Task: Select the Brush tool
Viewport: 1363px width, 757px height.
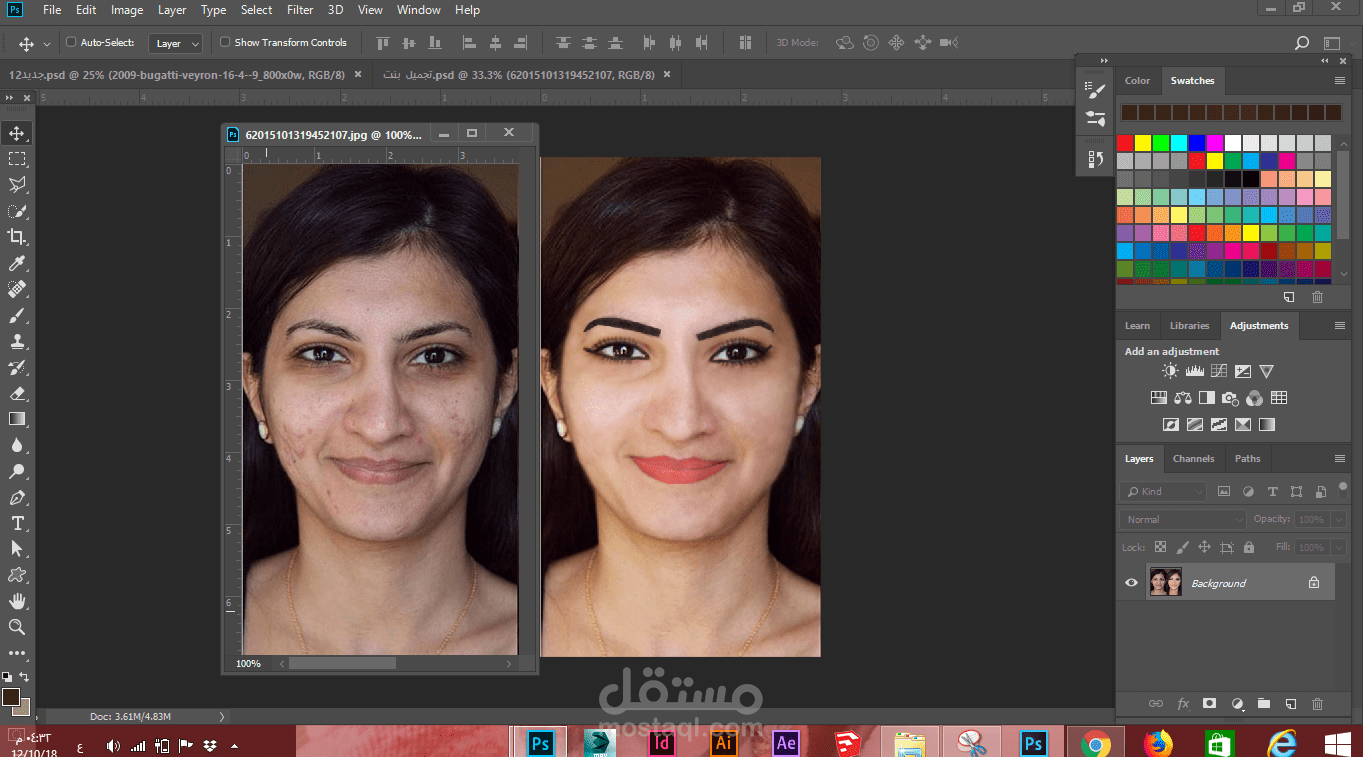Action: [x=17, y=315]
